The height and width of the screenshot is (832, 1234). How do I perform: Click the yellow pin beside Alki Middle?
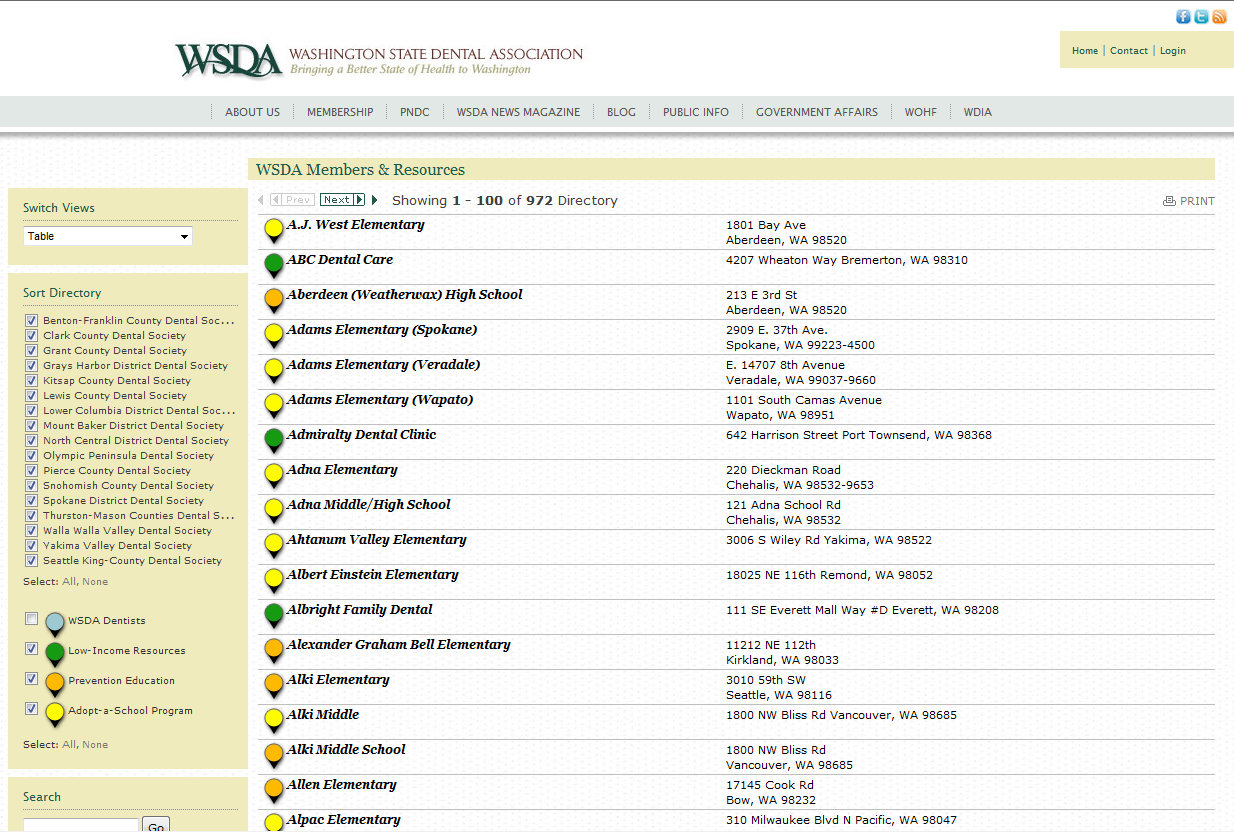(274, 721)
